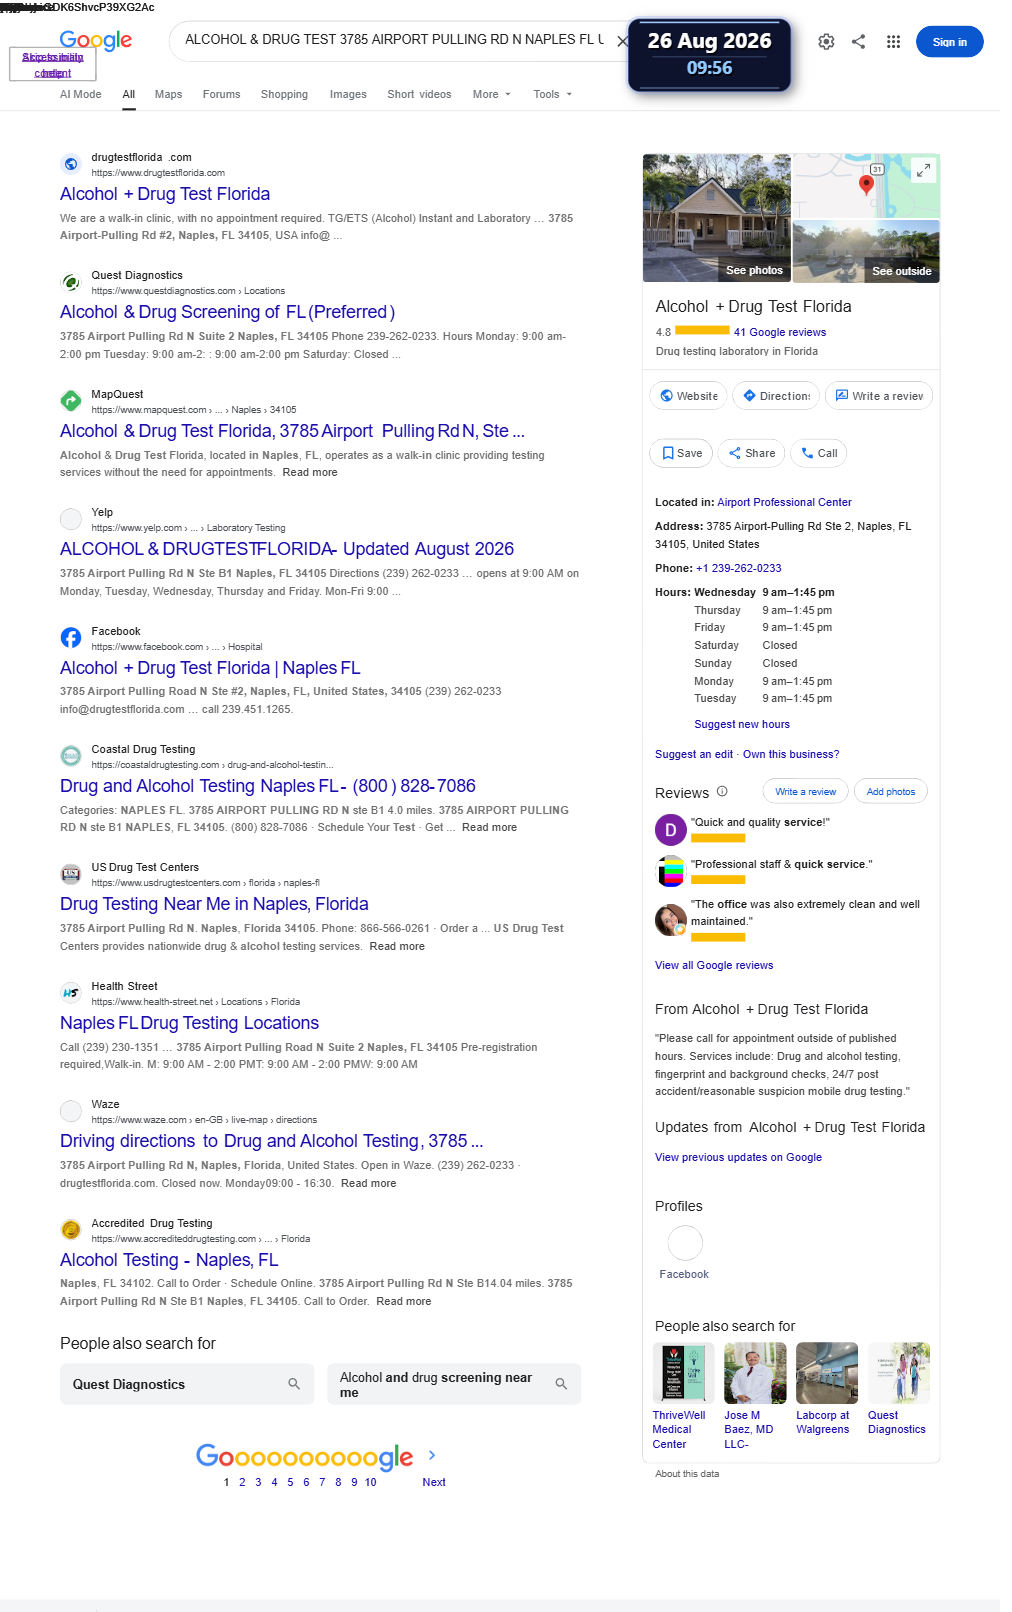Click Skip to main content link
This screenshot has width=1012, height=1612.
click(53, 65)
